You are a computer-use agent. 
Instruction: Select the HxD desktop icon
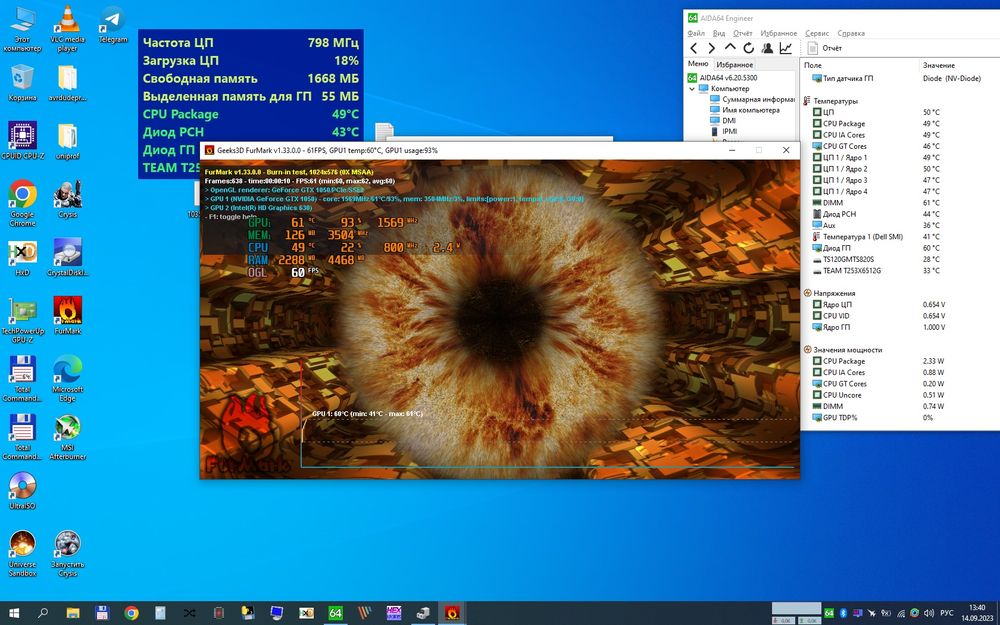(22, 258)
